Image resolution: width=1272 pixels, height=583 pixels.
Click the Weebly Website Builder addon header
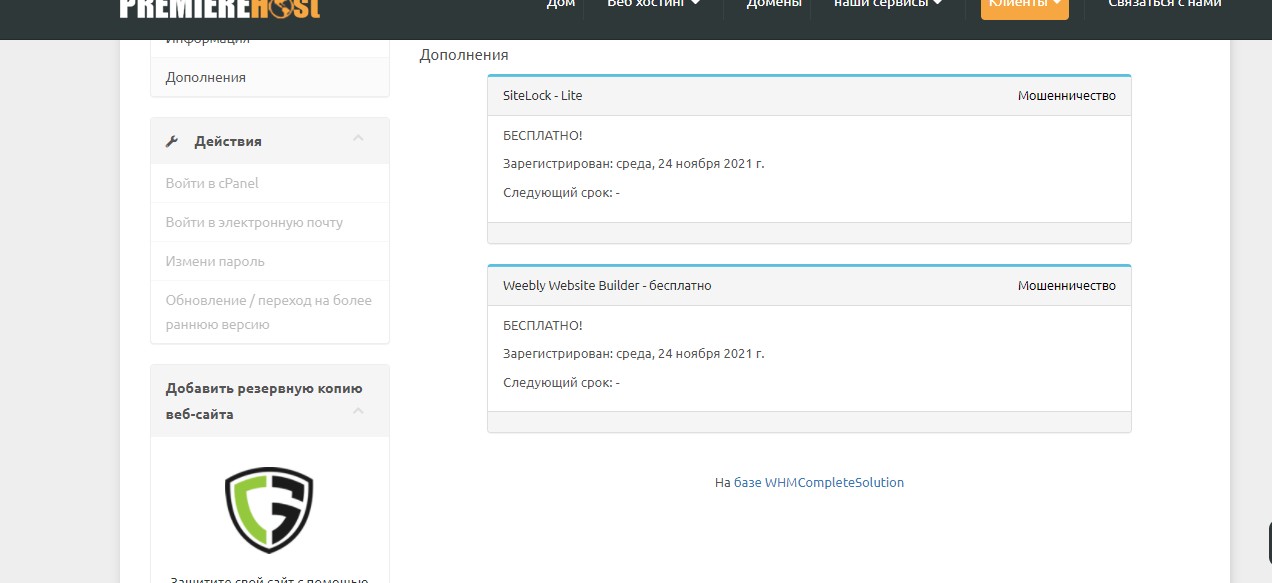coord(607,285)
